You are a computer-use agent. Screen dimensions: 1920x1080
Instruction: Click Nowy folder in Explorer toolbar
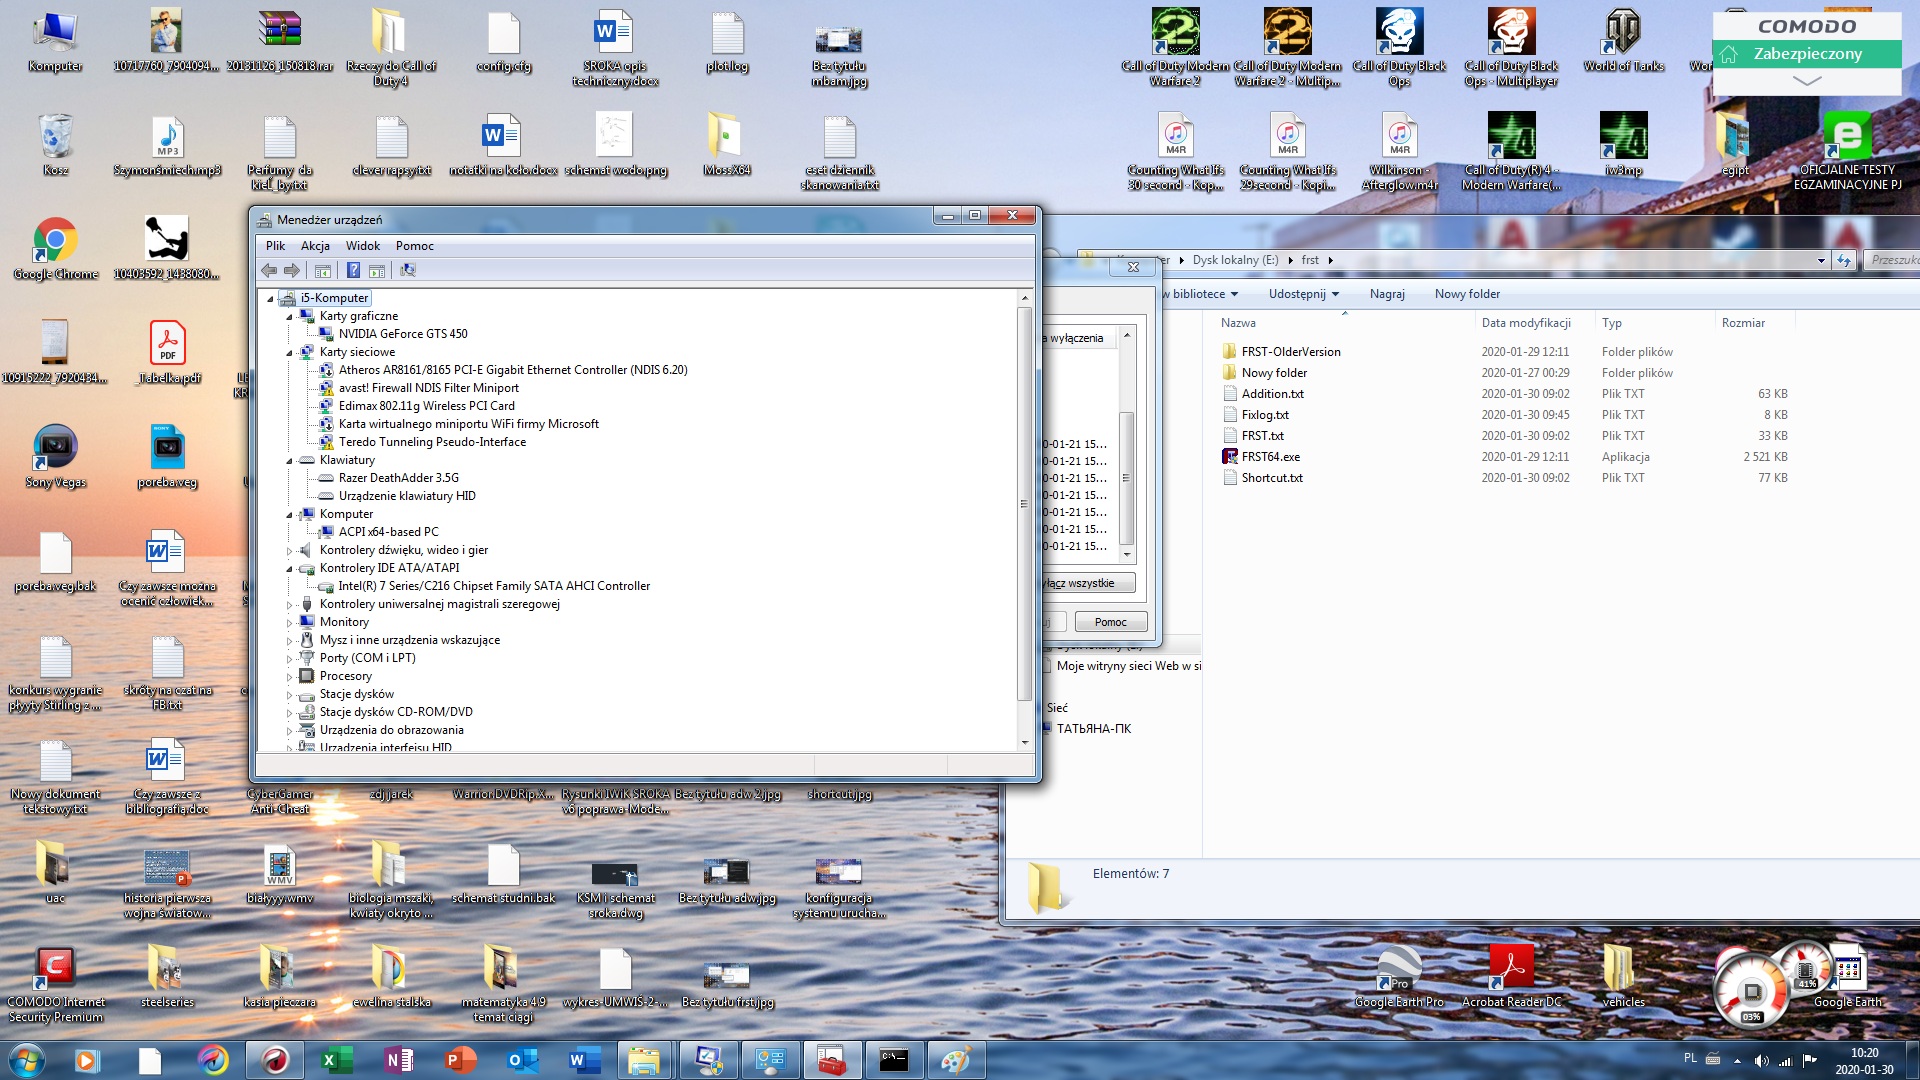click(x=1467, y=294)
